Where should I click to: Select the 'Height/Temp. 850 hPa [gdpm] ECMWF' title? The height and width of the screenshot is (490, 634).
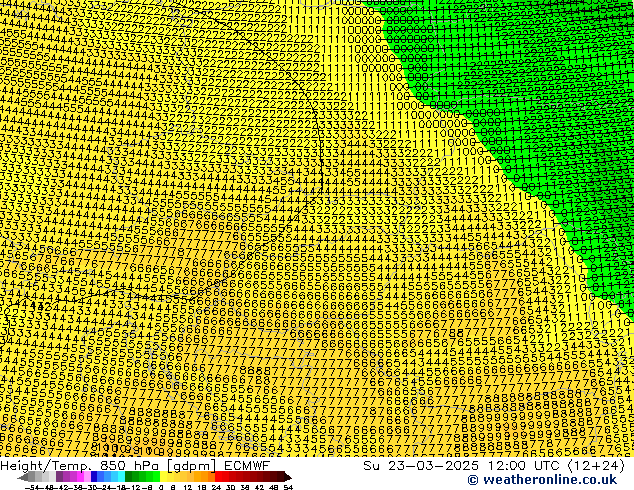[135, 466]
